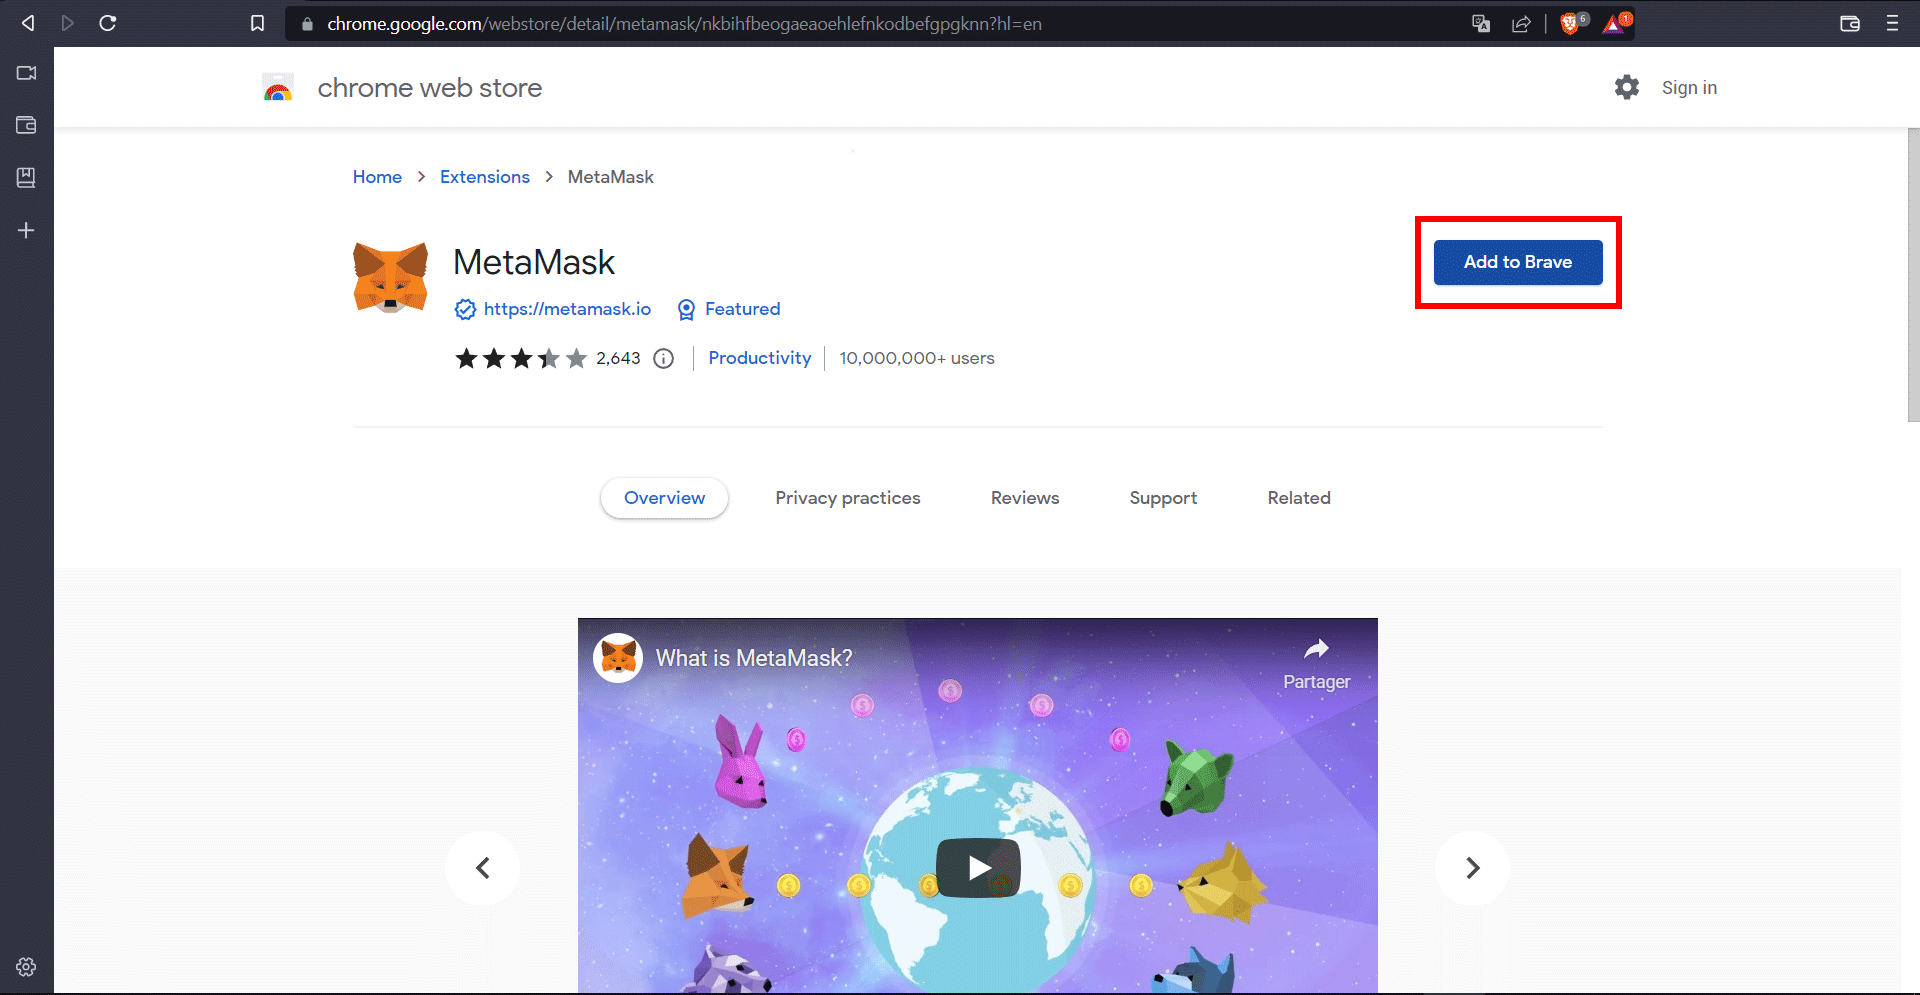Show previous screenshot with left arrow
Viewport: 1920px width, 995px height.
pos(482,868)
